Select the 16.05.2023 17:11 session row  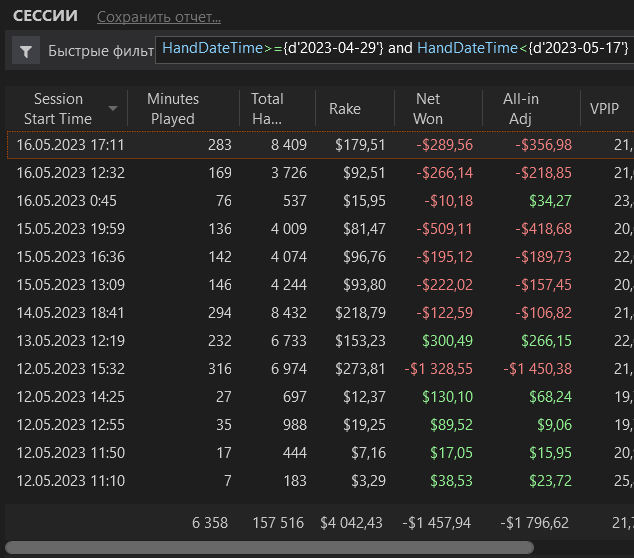click(320, 145)
